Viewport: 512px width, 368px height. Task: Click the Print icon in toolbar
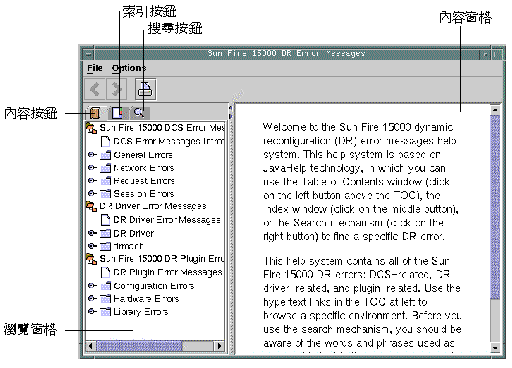[145, 89]
